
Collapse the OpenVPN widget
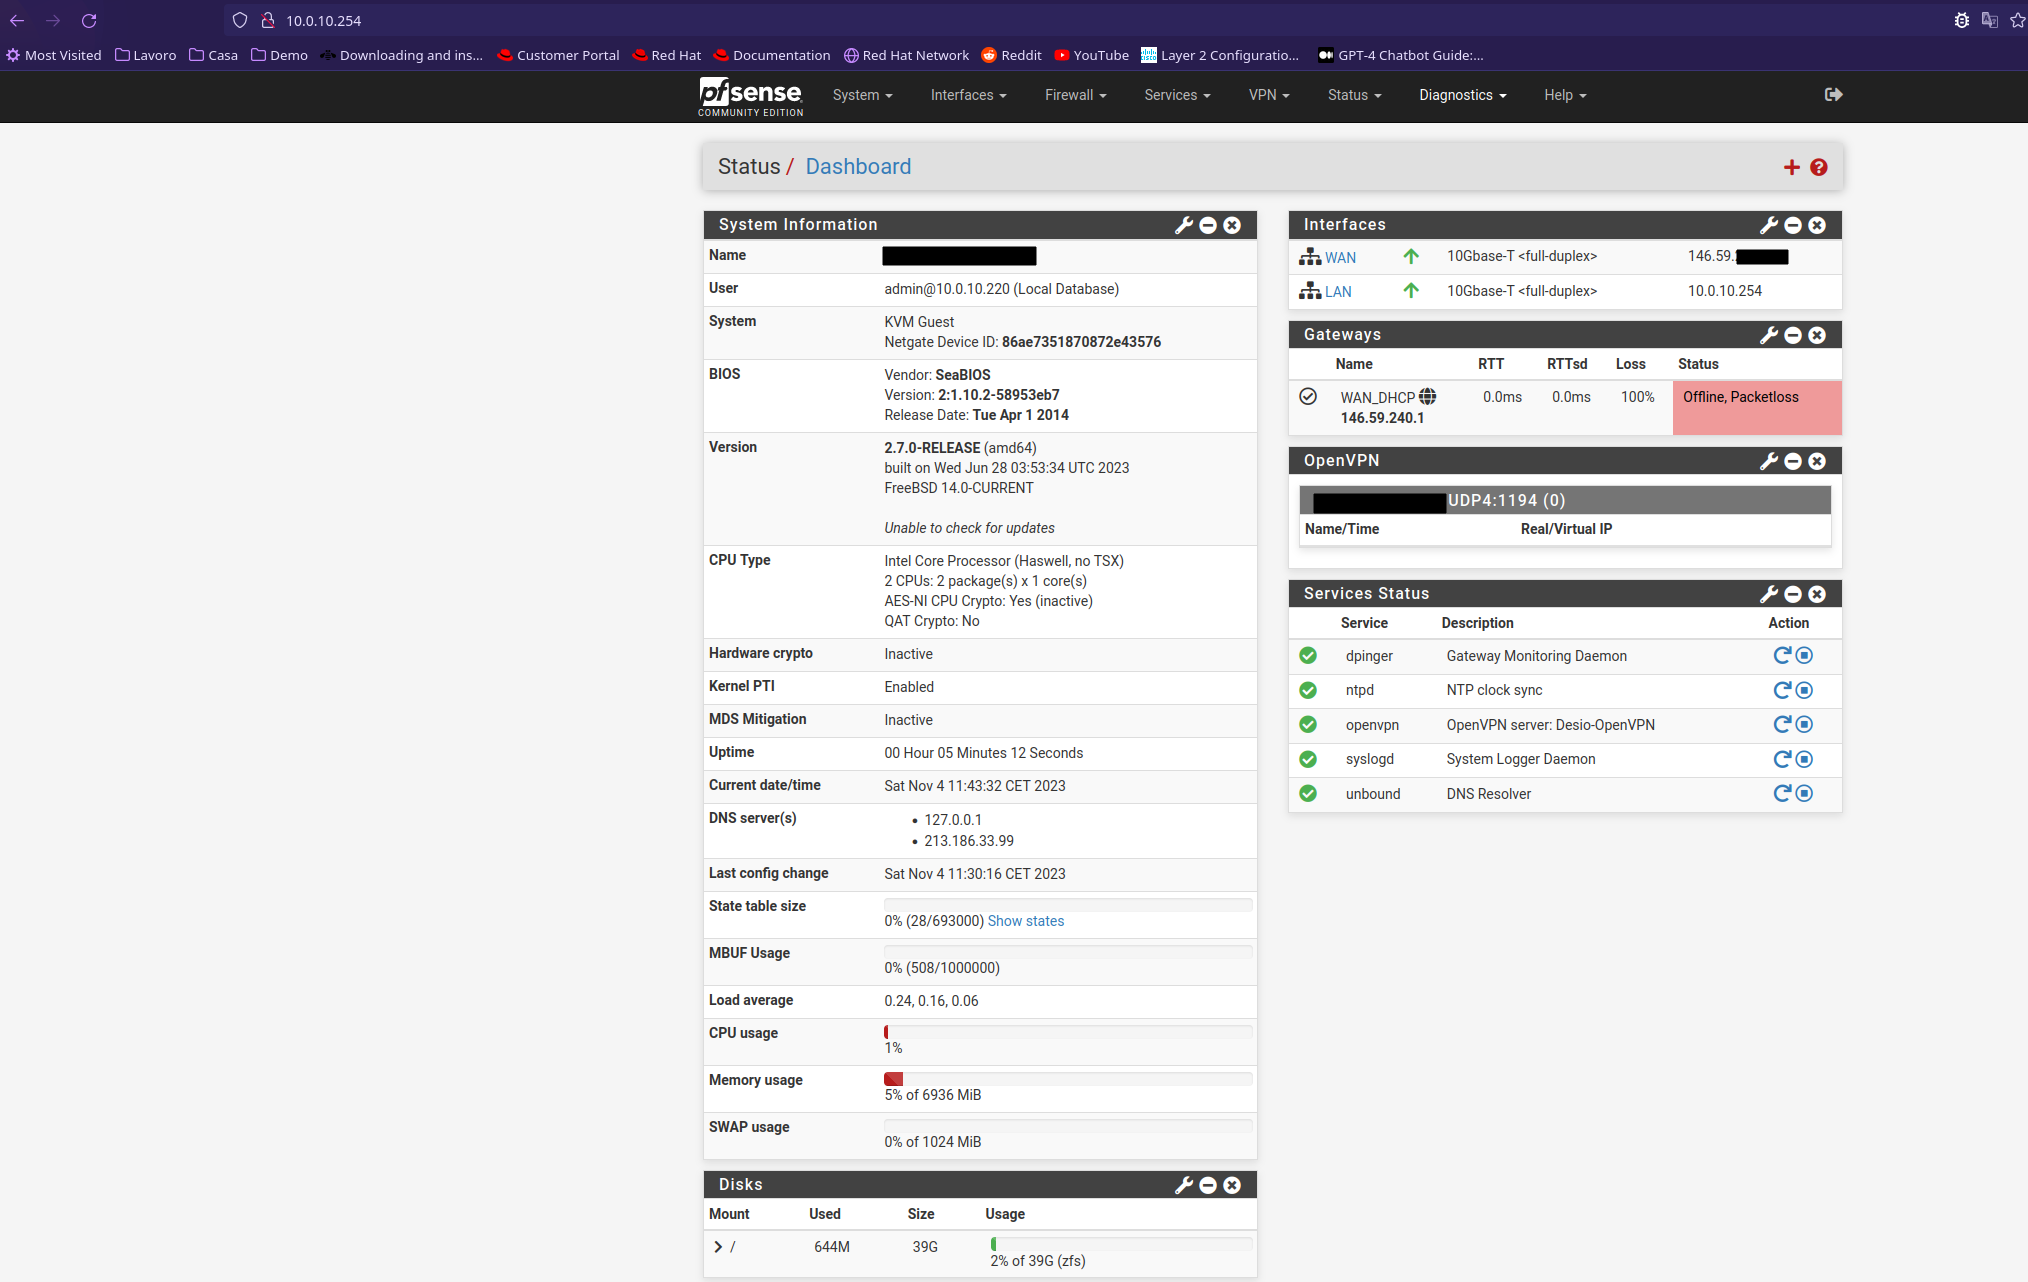tap(1793, 461)
